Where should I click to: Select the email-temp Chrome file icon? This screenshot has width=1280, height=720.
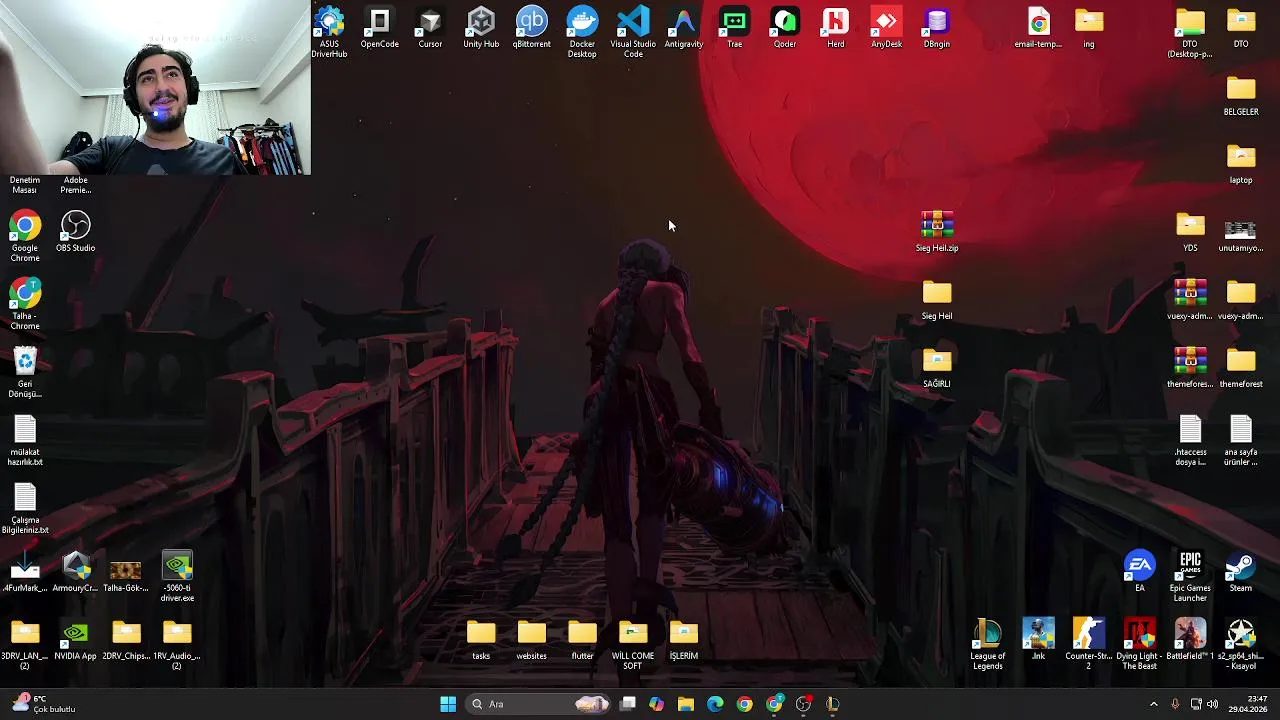(x=1038, y=29)
